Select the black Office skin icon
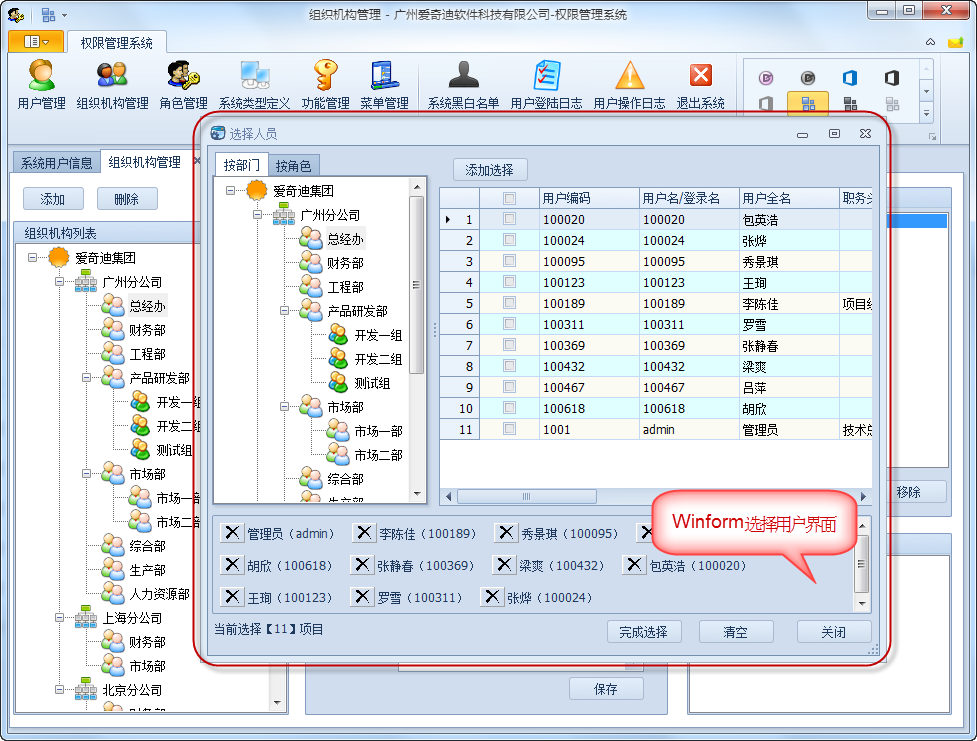977x741 pixels. (892, 78)
